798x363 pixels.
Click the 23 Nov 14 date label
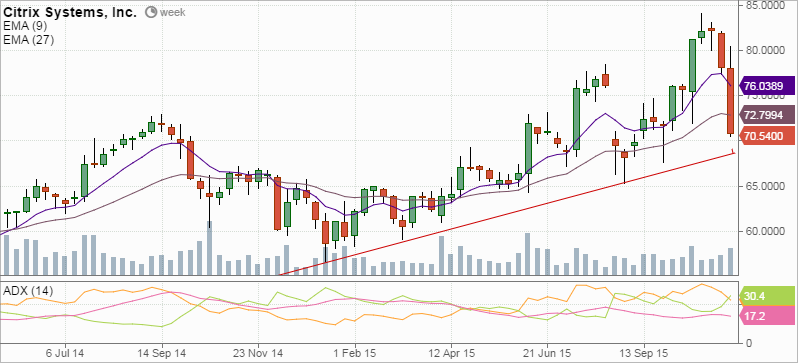258,352
